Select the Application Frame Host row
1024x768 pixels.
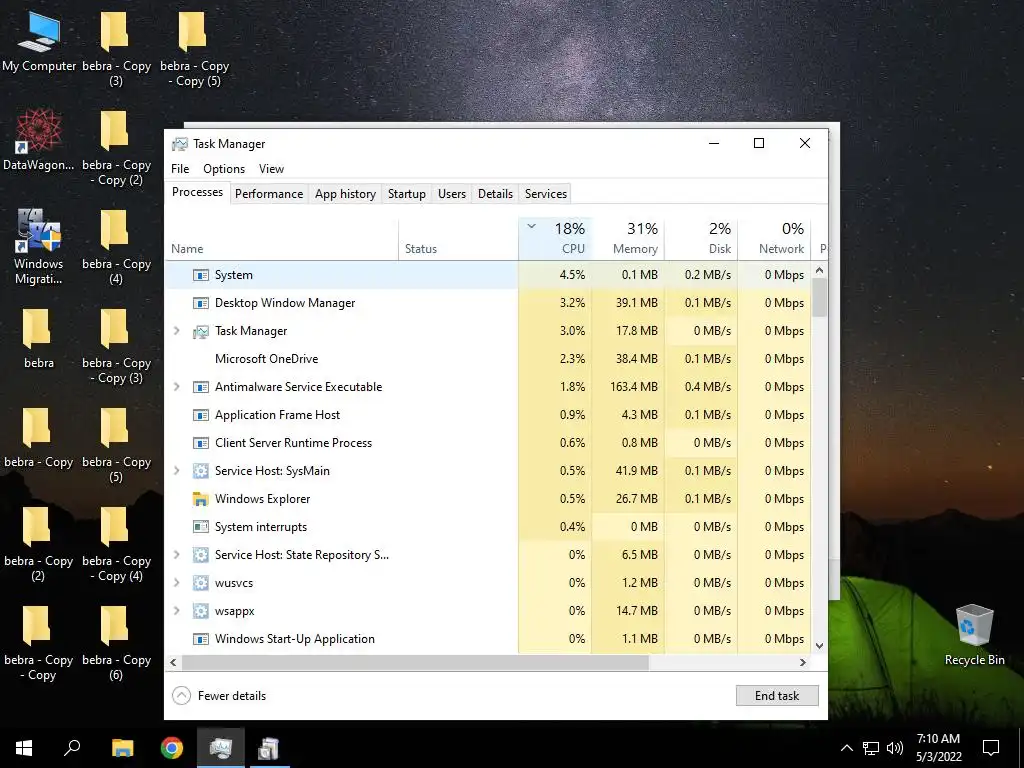click(488, 415)
